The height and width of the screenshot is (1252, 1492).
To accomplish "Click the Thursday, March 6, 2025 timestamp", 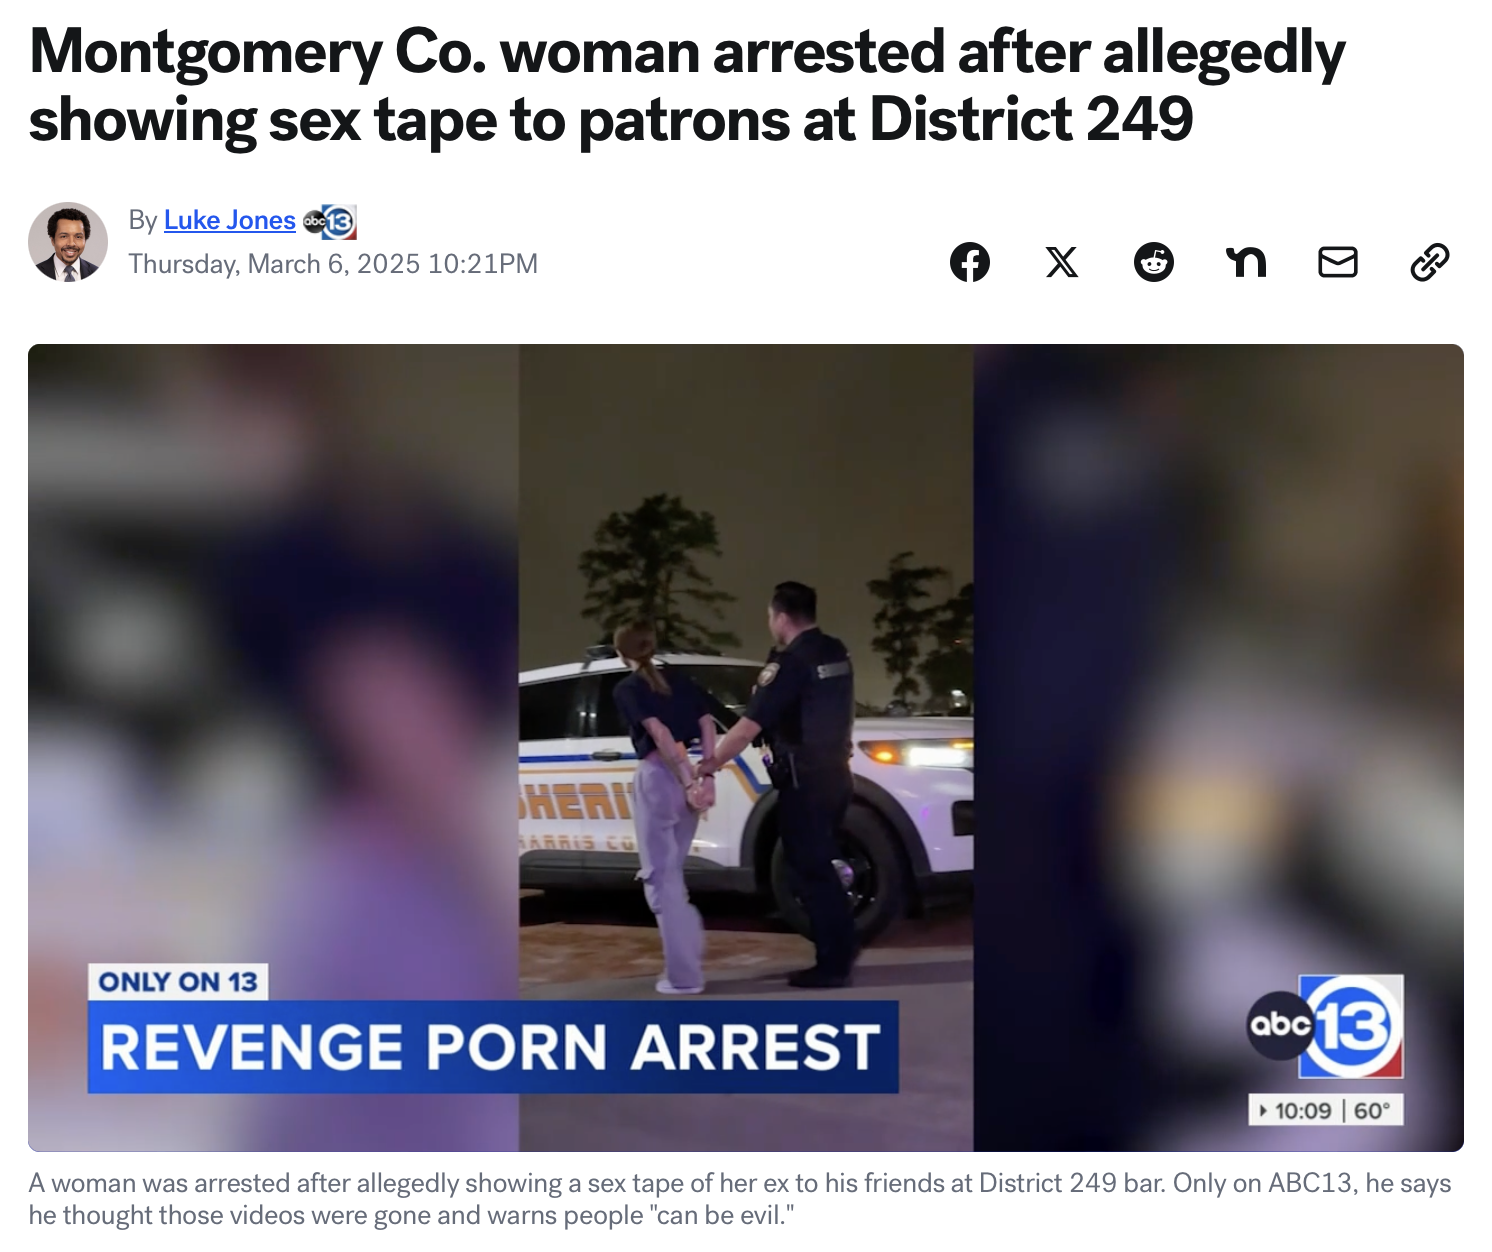I will (333, 264).
